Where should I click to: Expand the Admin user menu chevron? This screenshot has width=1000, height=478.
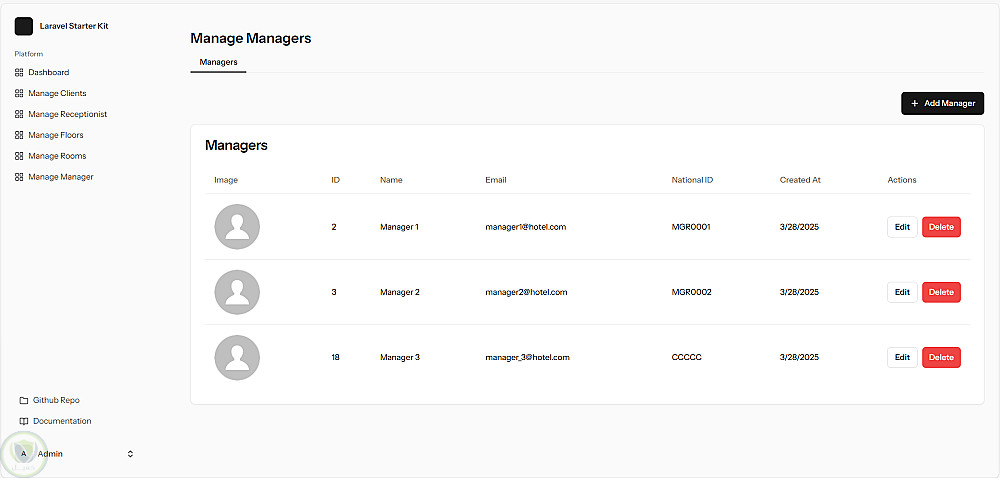(x=130, y=454)
